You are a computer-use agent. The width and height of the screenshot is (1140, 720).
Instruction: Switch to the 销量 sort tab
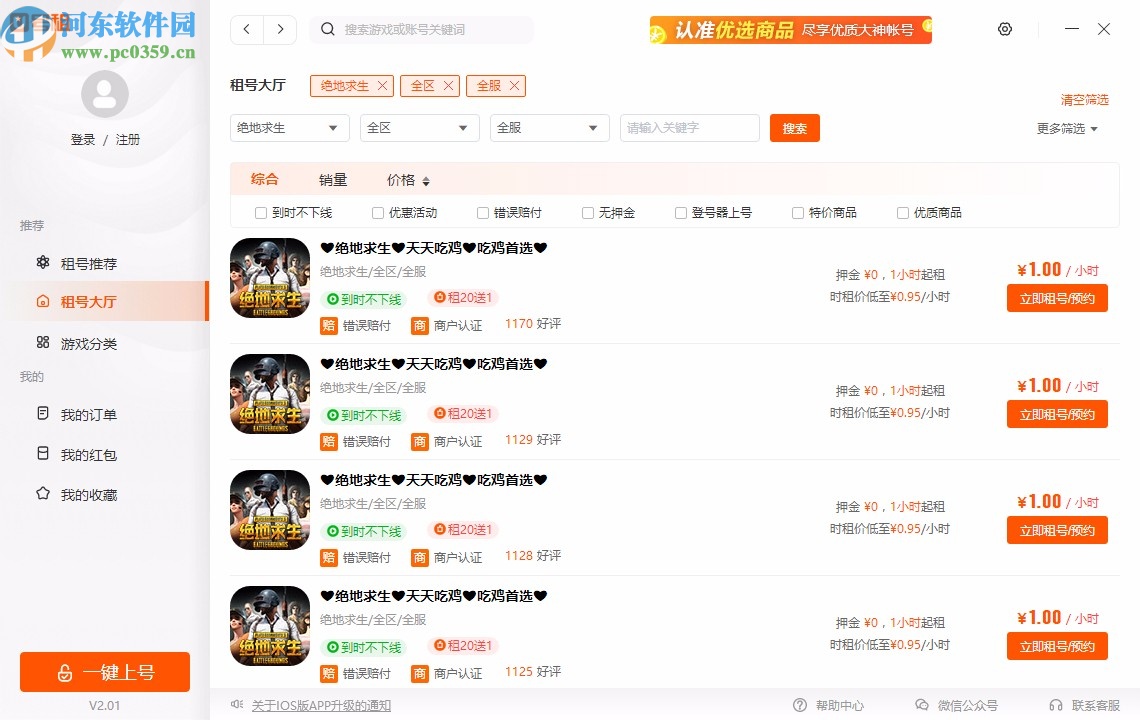332,179
